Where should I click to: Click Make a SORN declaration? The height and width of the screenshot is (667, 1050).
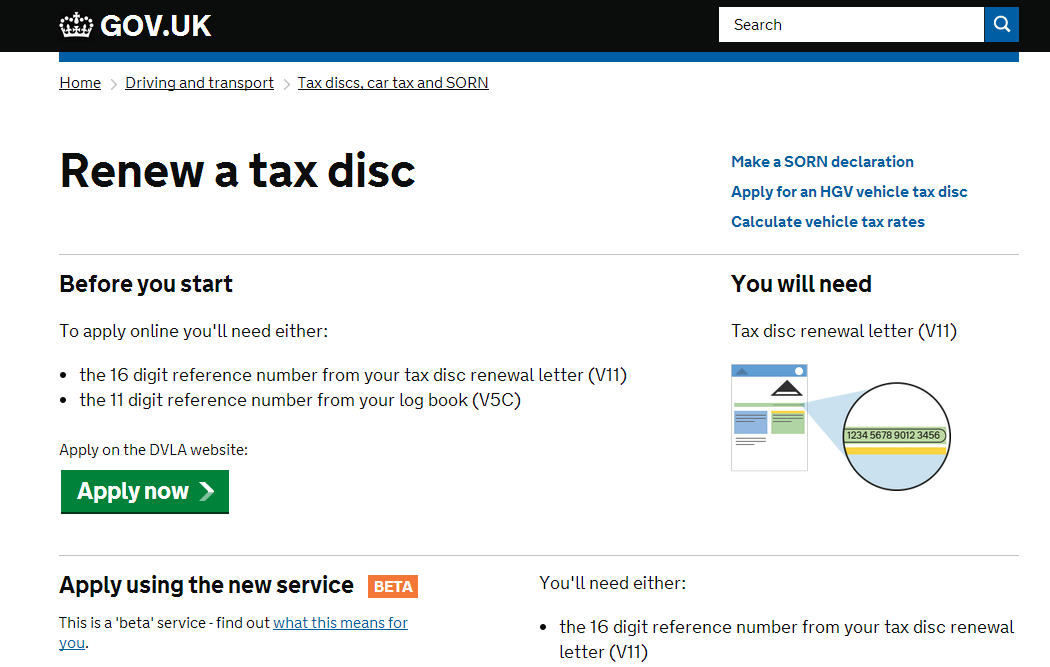pyautogui.click(x=821, y=161)
